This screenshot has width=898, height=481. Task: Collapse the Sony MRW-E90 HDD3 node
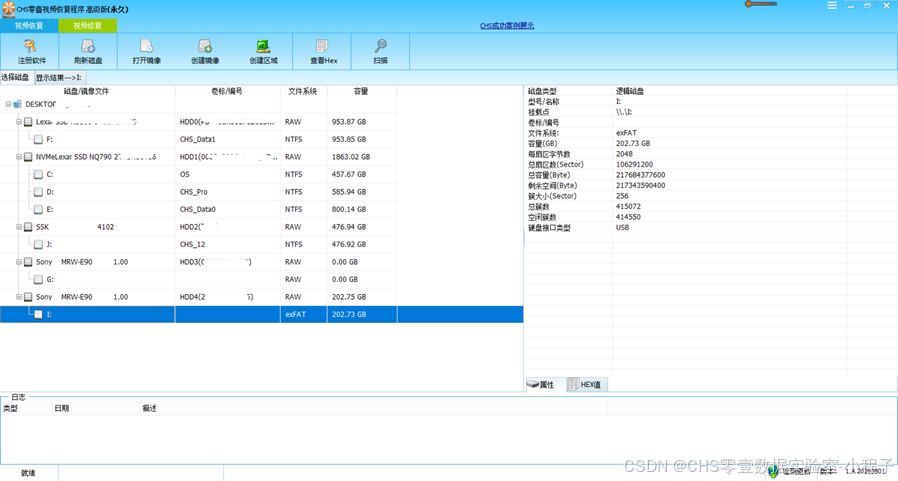(18, 262)
